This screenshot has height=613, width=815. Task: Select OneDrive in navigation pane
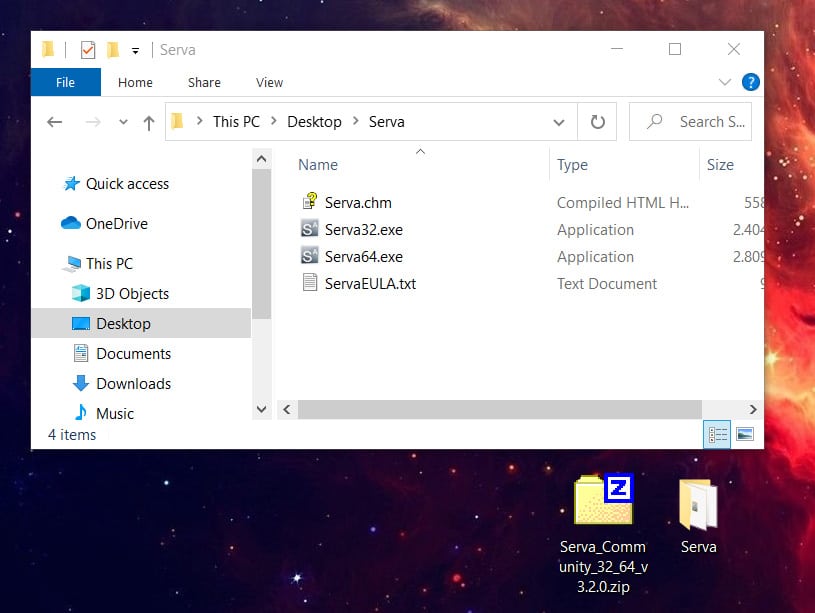coord(117,224)
